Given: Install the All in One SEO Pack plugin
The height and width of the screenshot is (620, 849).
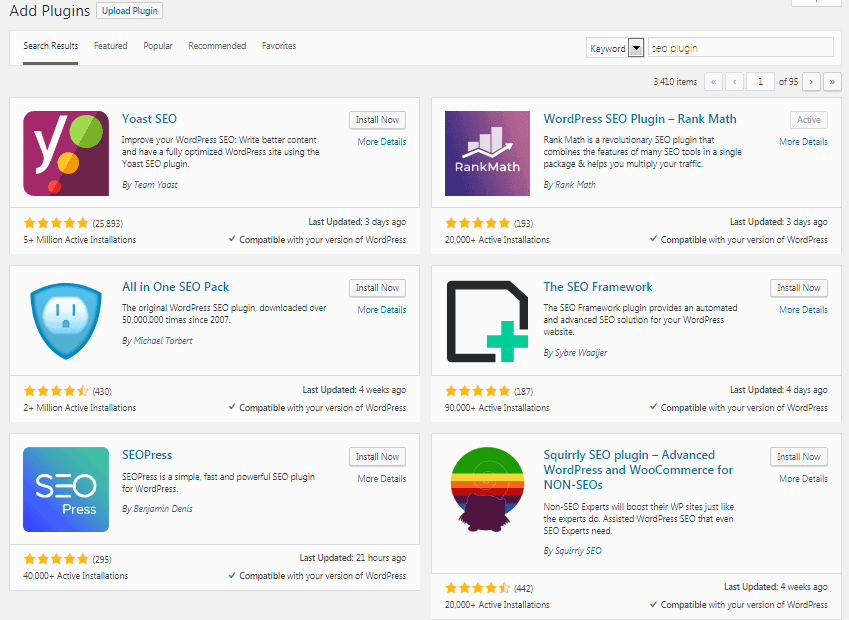Looking at the screenshot, I should pyautogui.click(x=377, y=288).
